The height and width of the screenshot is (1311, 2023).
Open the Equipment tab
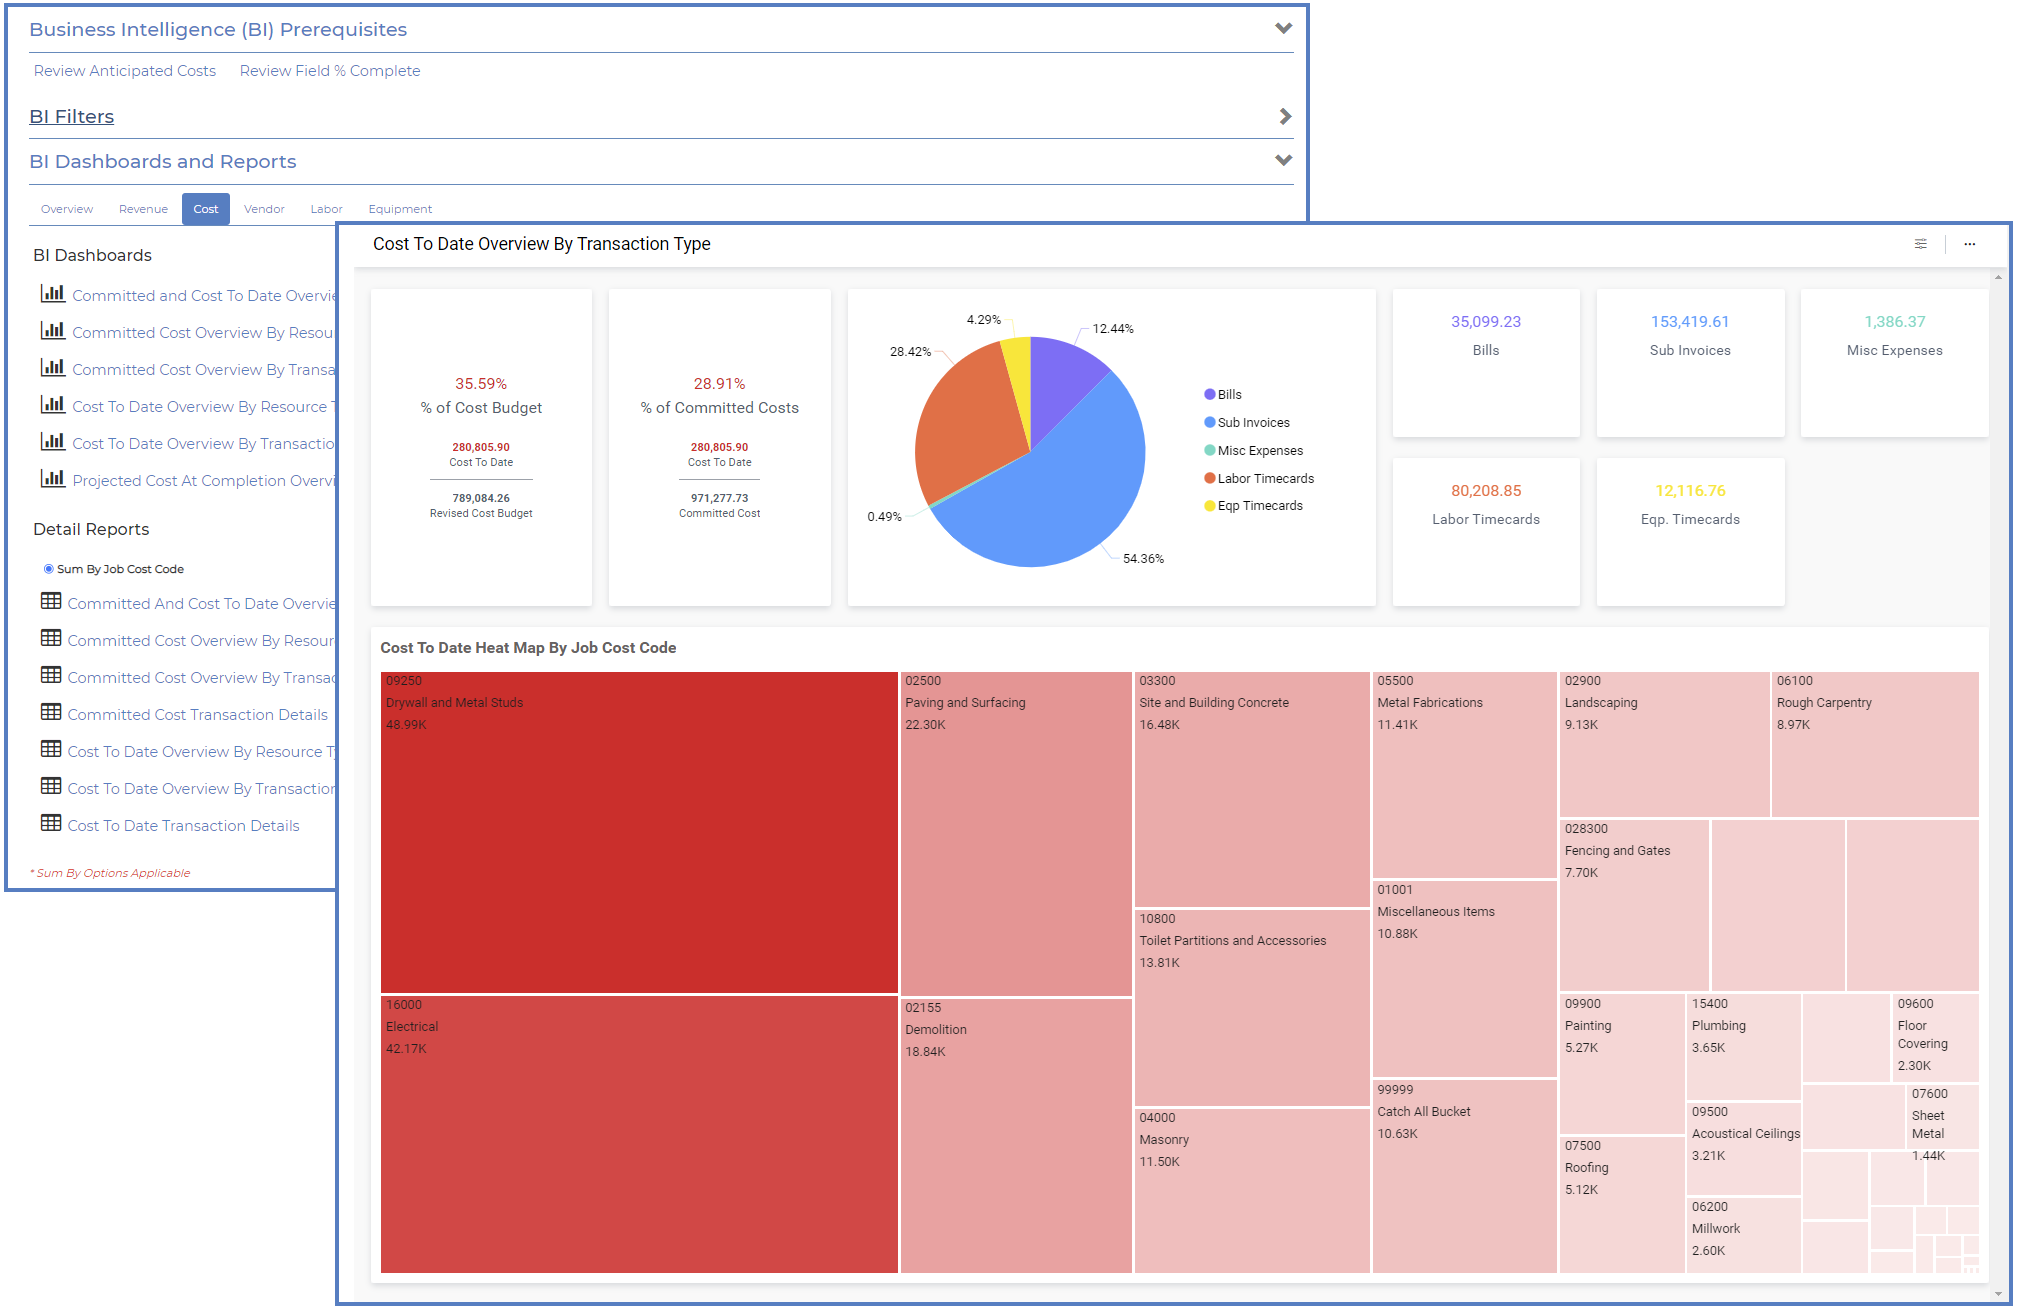click(400, 209)
